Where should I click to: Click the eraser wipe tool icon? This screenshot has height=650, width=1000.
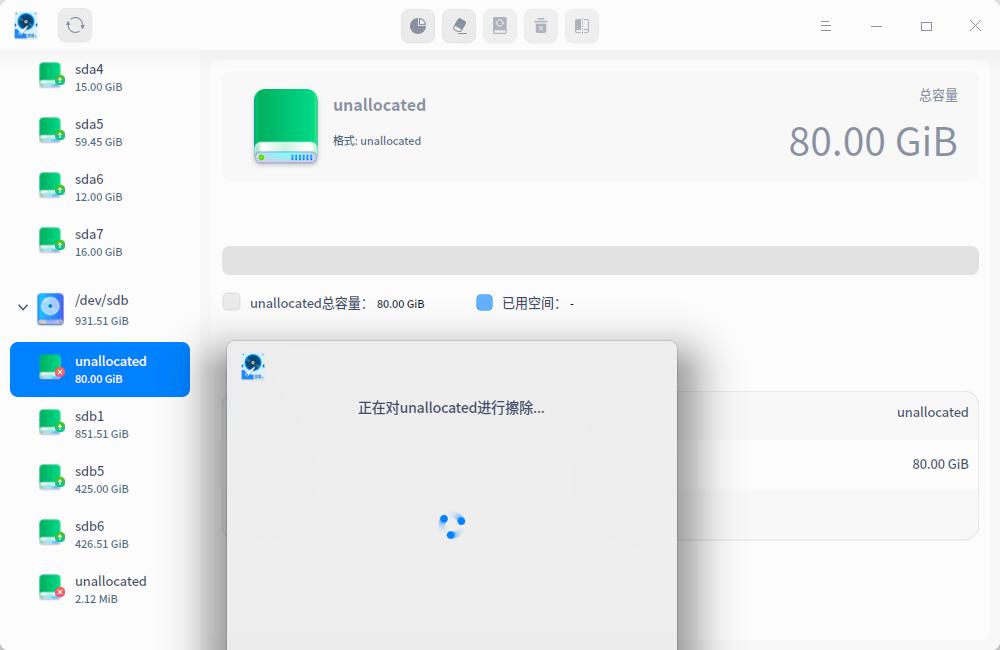458,26
